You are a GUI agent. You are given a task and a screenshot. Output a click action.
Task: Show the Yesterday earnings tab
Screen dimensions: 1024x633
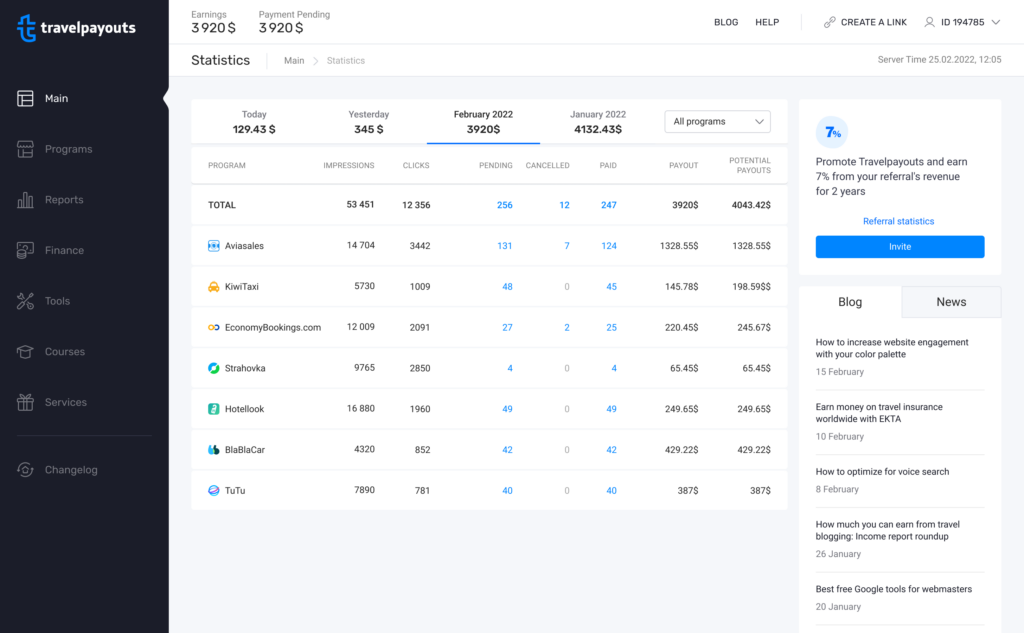368,122
